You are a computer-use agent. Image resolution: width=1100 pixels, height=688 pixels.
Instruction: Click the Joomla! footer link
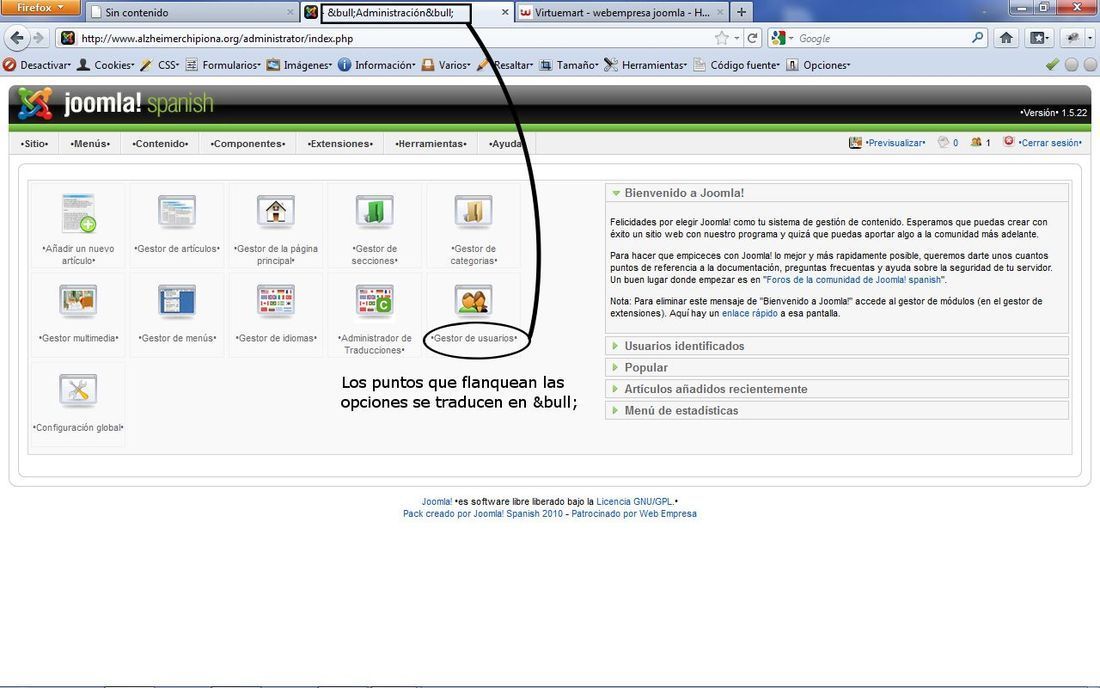[436, 501]
